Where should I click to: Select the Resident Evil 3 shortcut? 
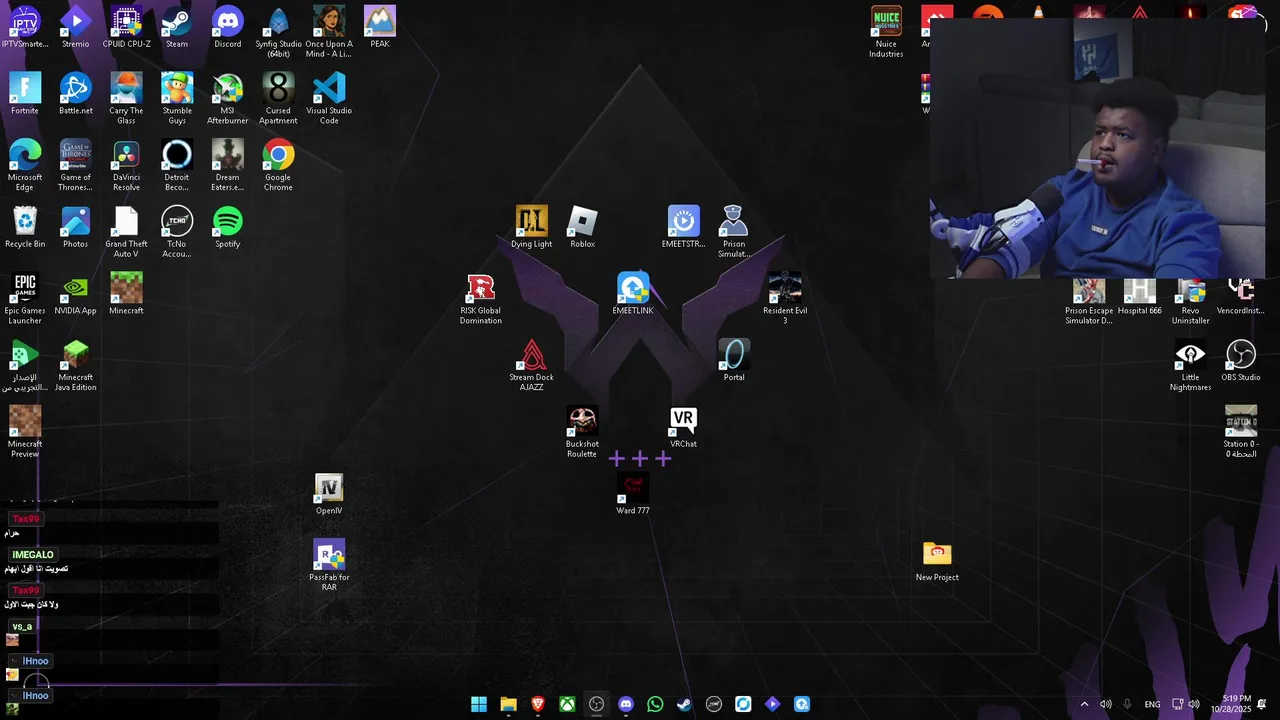point(785,299)
